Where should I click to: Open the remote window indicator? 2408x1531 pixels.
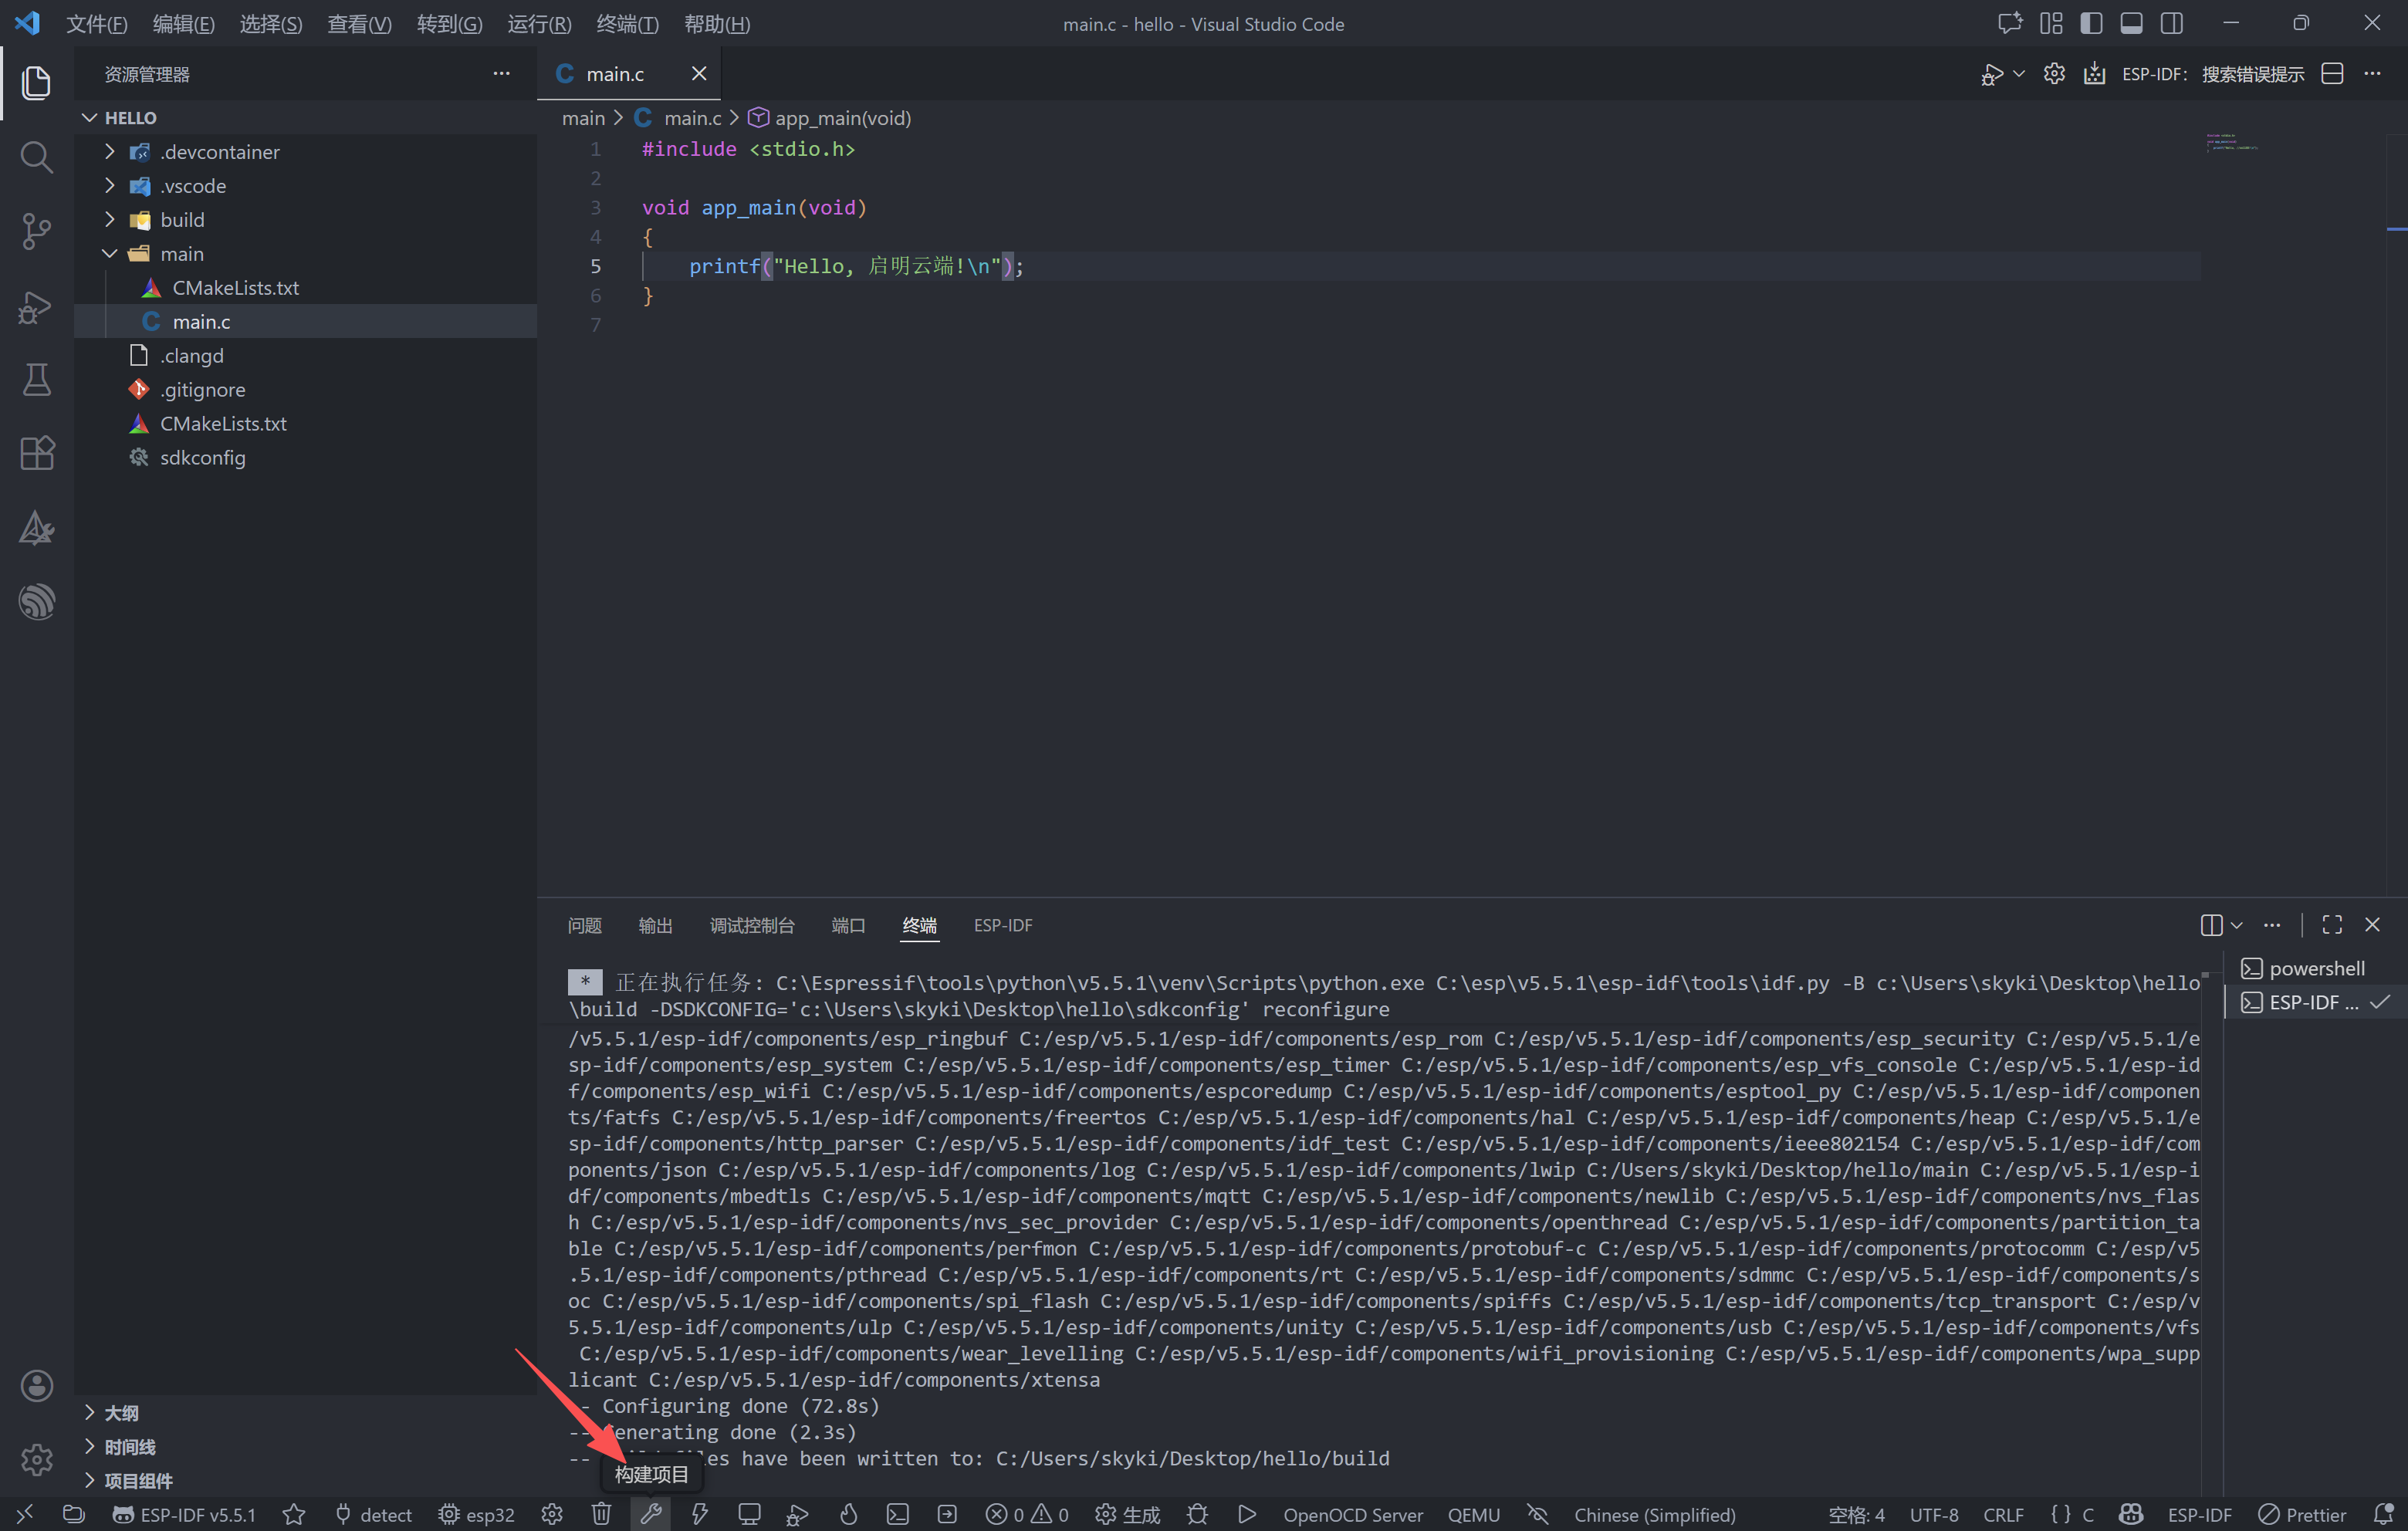pyautogui.click(x=25, y=1514)
